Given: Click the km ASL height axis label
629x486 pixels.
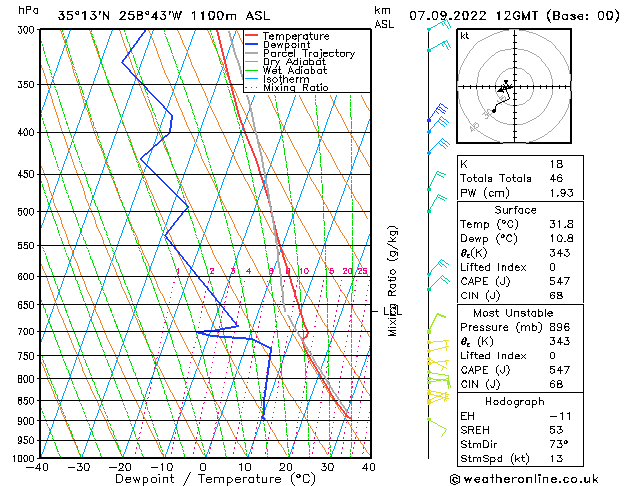Looking at the screenshot, I should pyautogui.click(x=384, y=17).
